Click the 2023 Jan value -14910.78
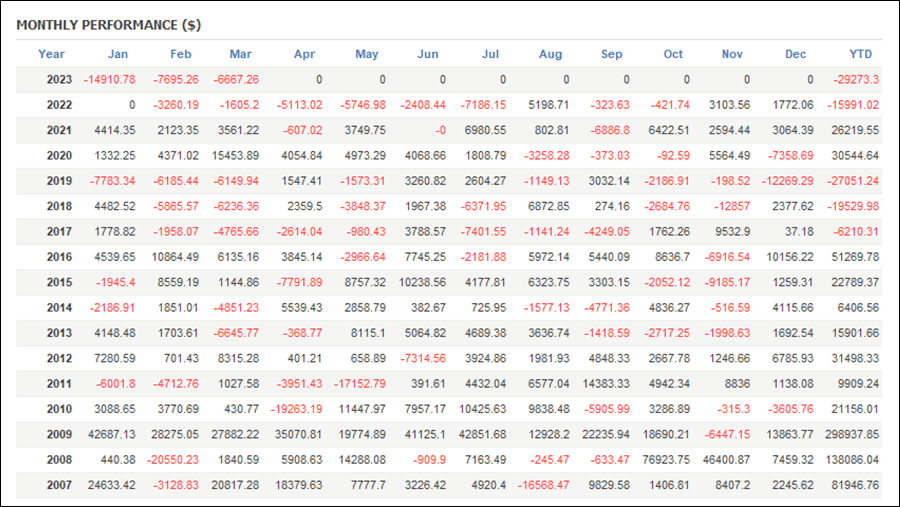The image size is (900, 507). 110,79
